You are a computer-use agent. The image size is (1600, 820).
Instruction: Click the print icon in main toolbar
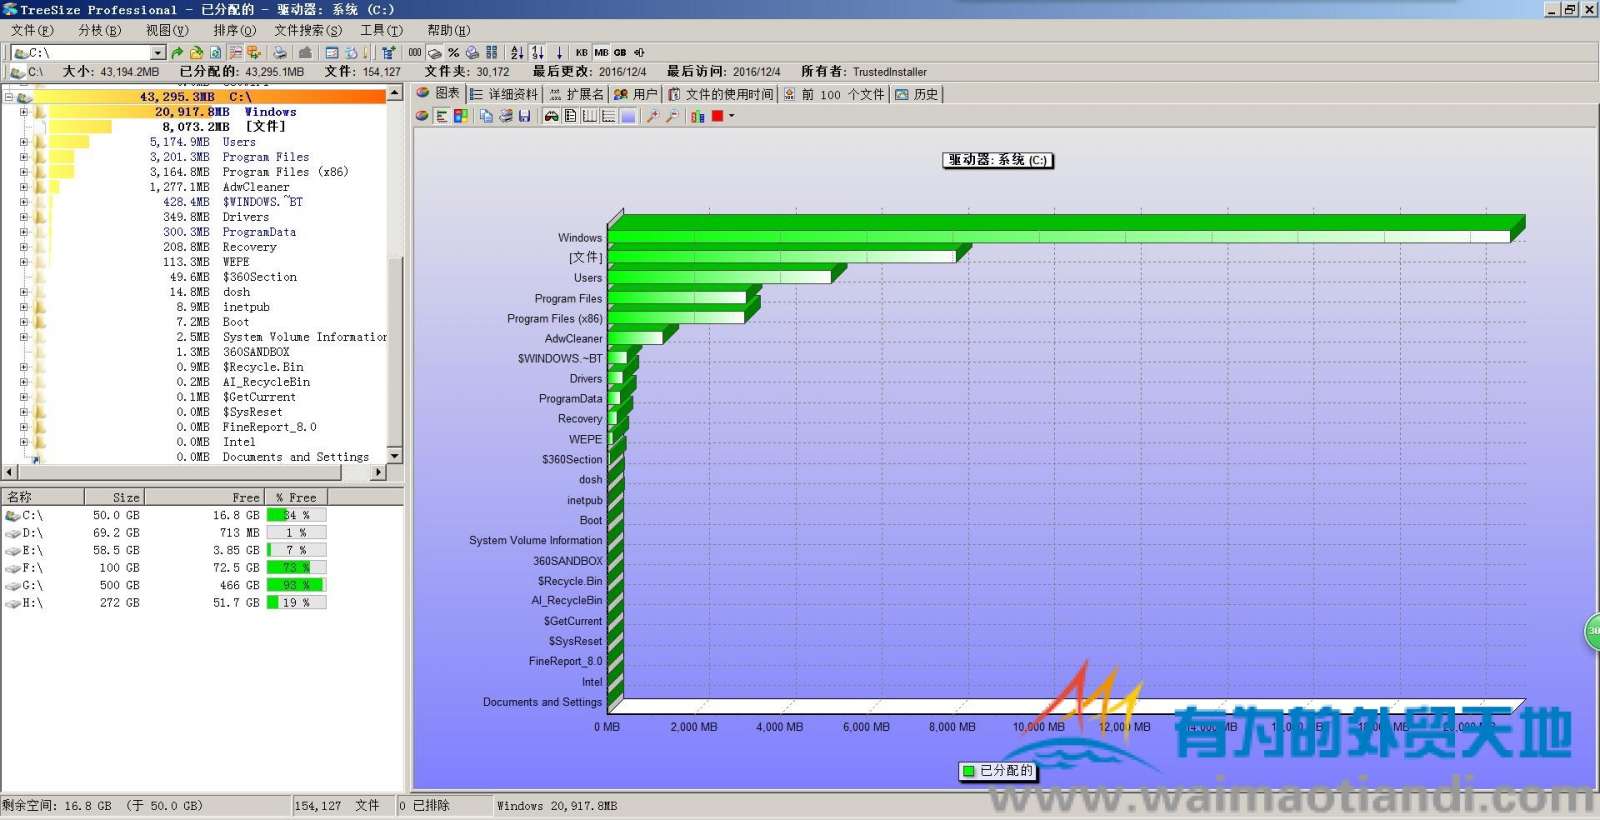(280, 53)
